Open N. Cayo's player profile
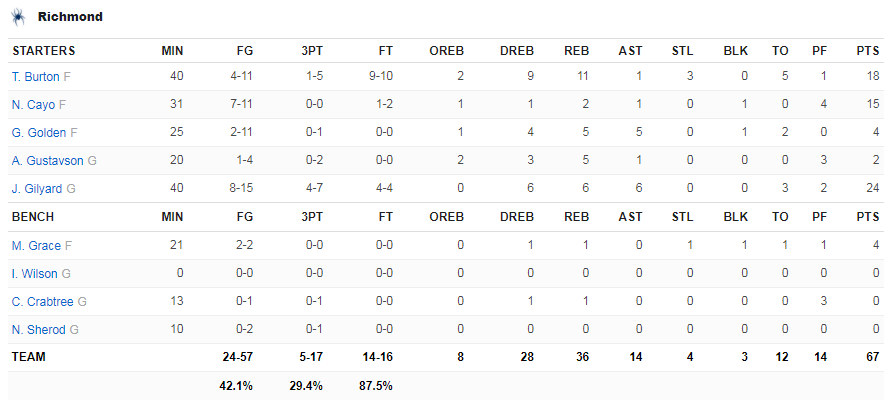Viewport: 891px width, 401px height. pos(33,105)
